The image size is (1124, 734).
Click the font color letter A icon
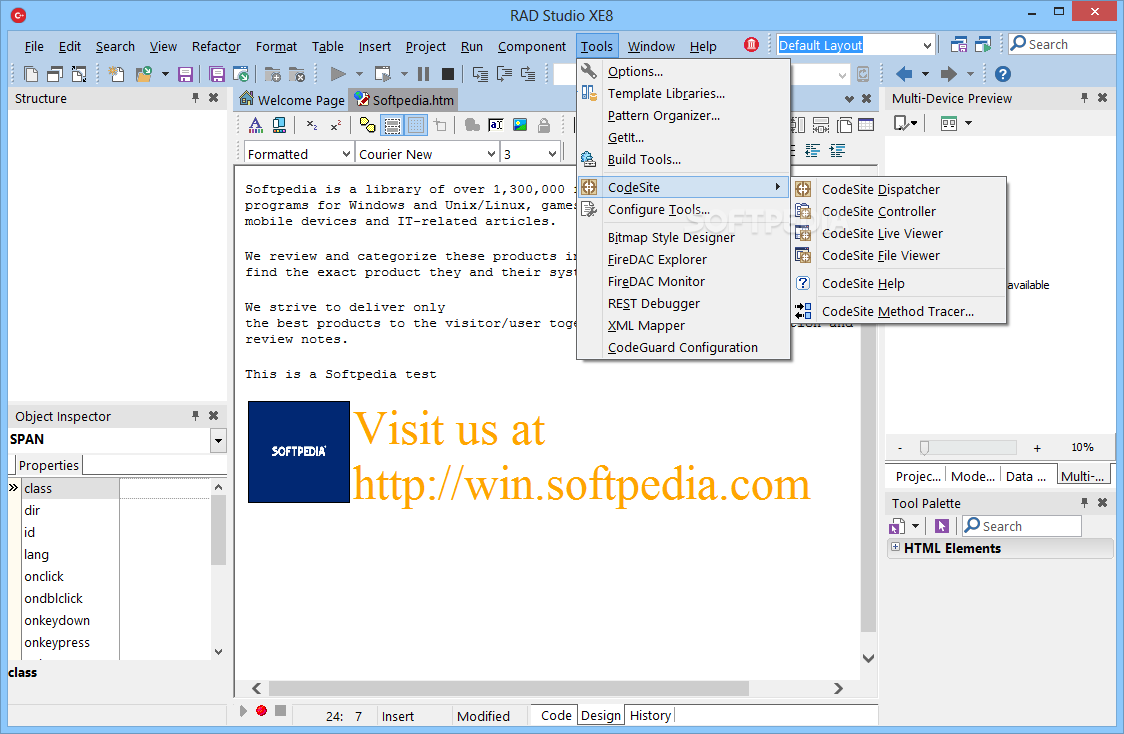(255, 125)
